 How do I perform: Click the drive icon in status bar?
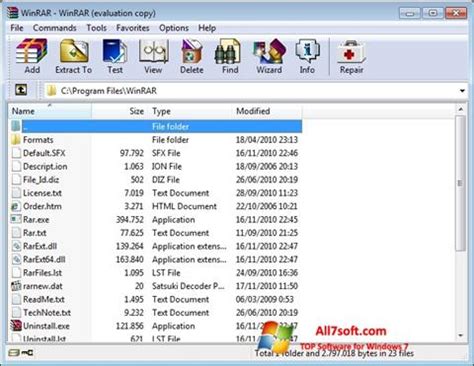pyautogui.click(x=14, y=353)
